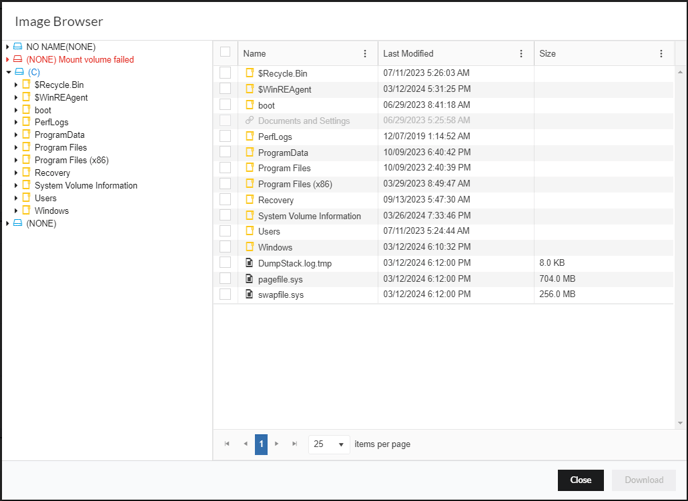Image resolution: width=688 pixels, height=501 pixels.
Task: Check the Windows row checkbox
Action: 225,247
